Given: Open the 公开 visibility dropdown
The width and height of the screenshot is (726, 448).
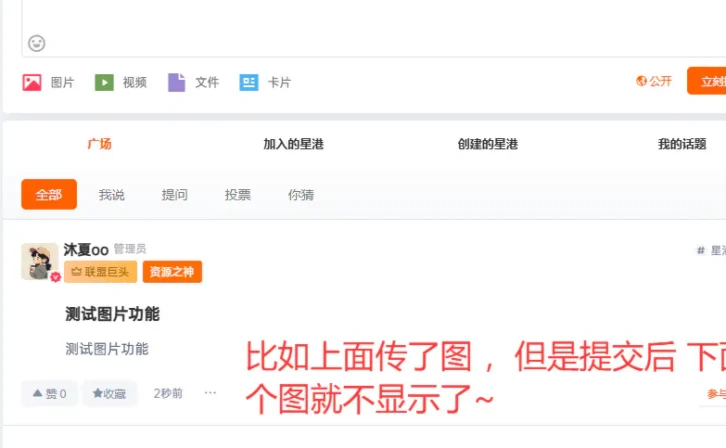Looking at the screenshot, I should point(654,81).
